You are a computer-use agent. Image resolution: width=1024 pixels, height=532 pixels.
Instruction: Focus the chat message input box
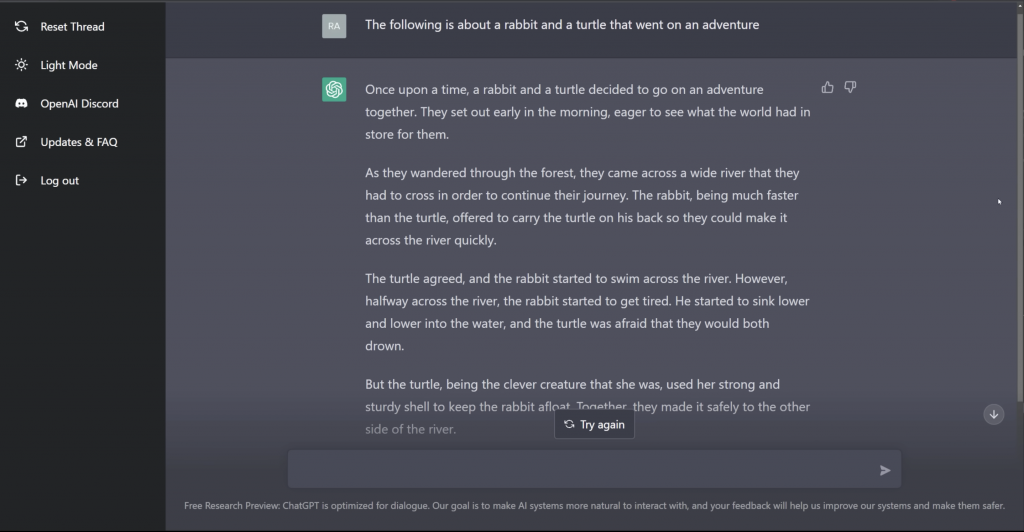click(580, 469)
